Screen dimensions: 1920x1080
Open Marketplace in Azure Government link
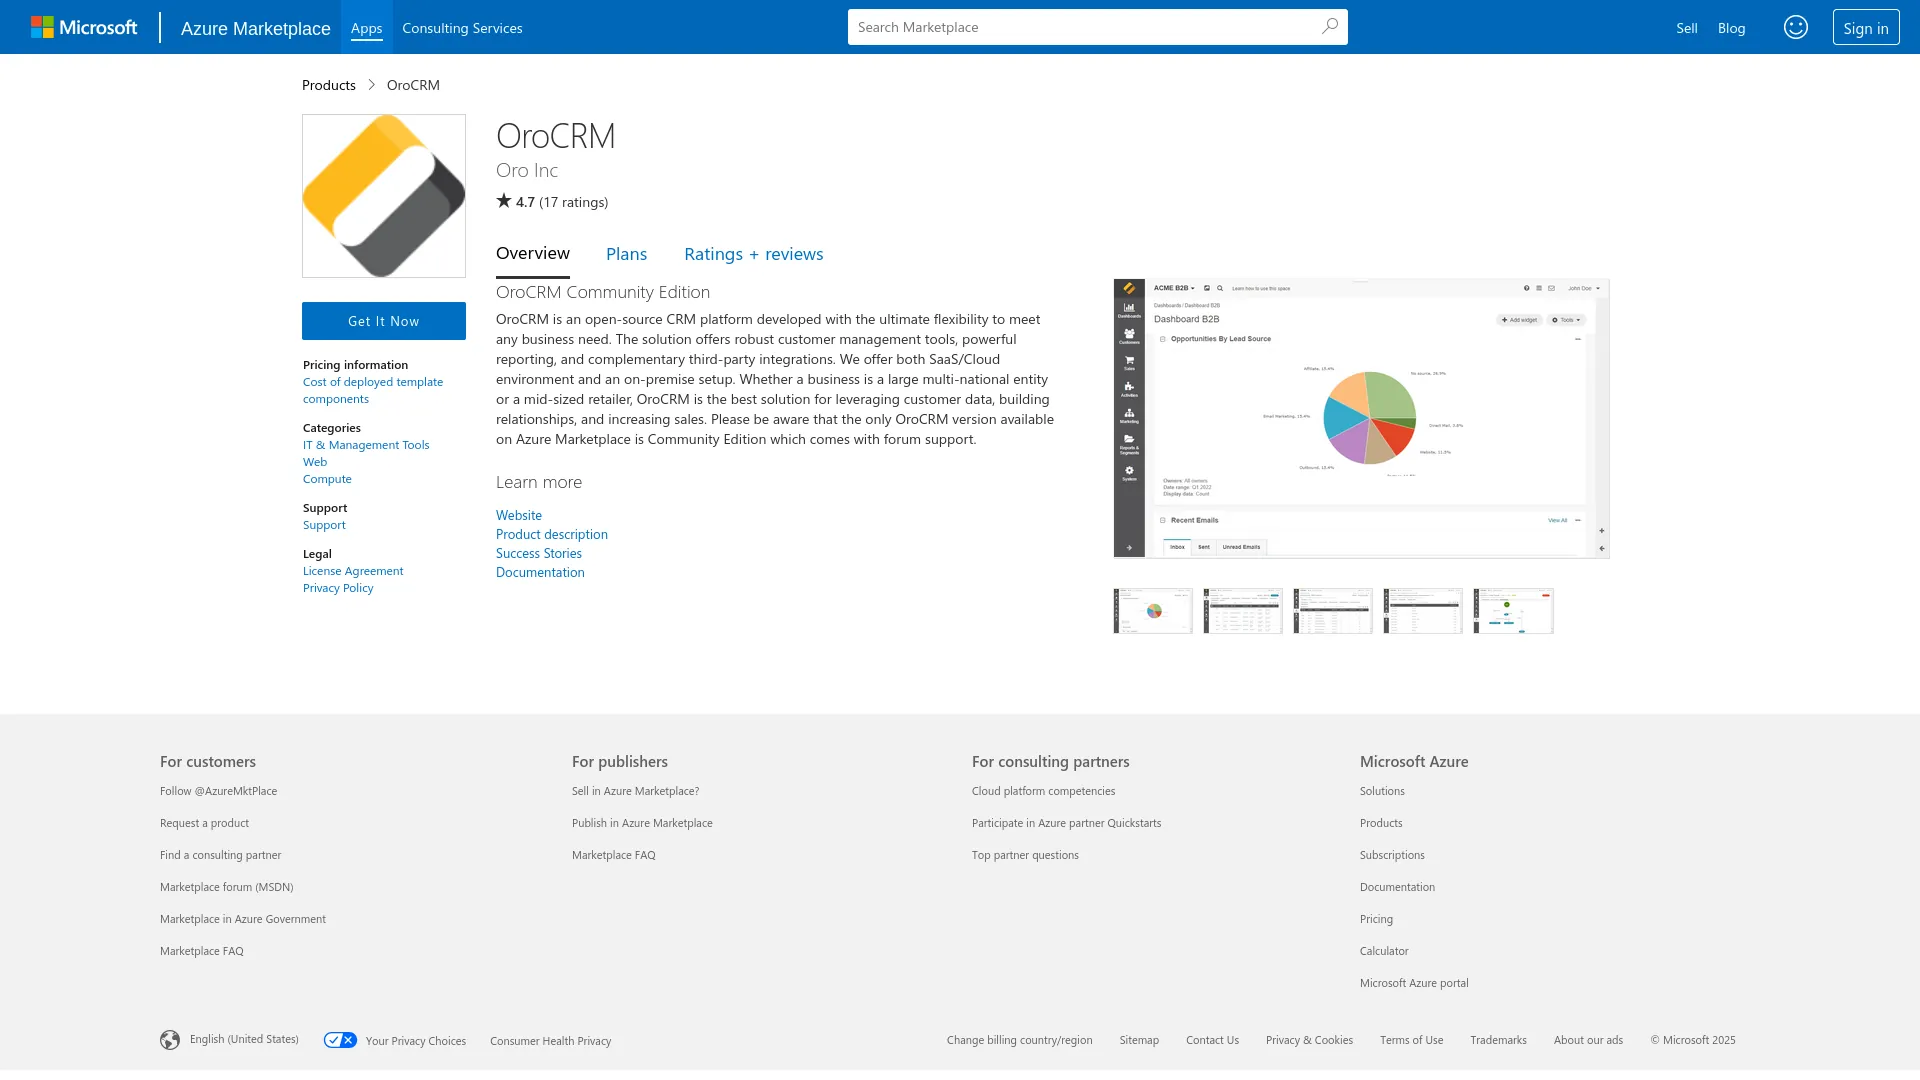243,919
